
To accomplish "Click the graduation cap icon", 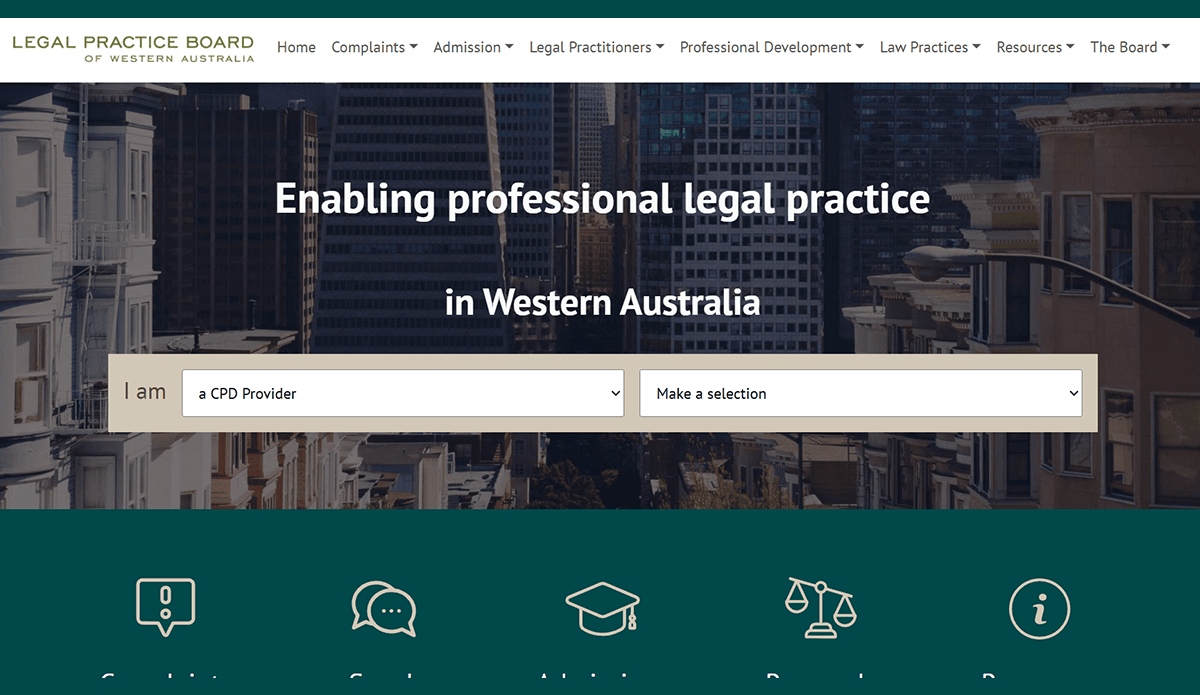I will [602, 608].
